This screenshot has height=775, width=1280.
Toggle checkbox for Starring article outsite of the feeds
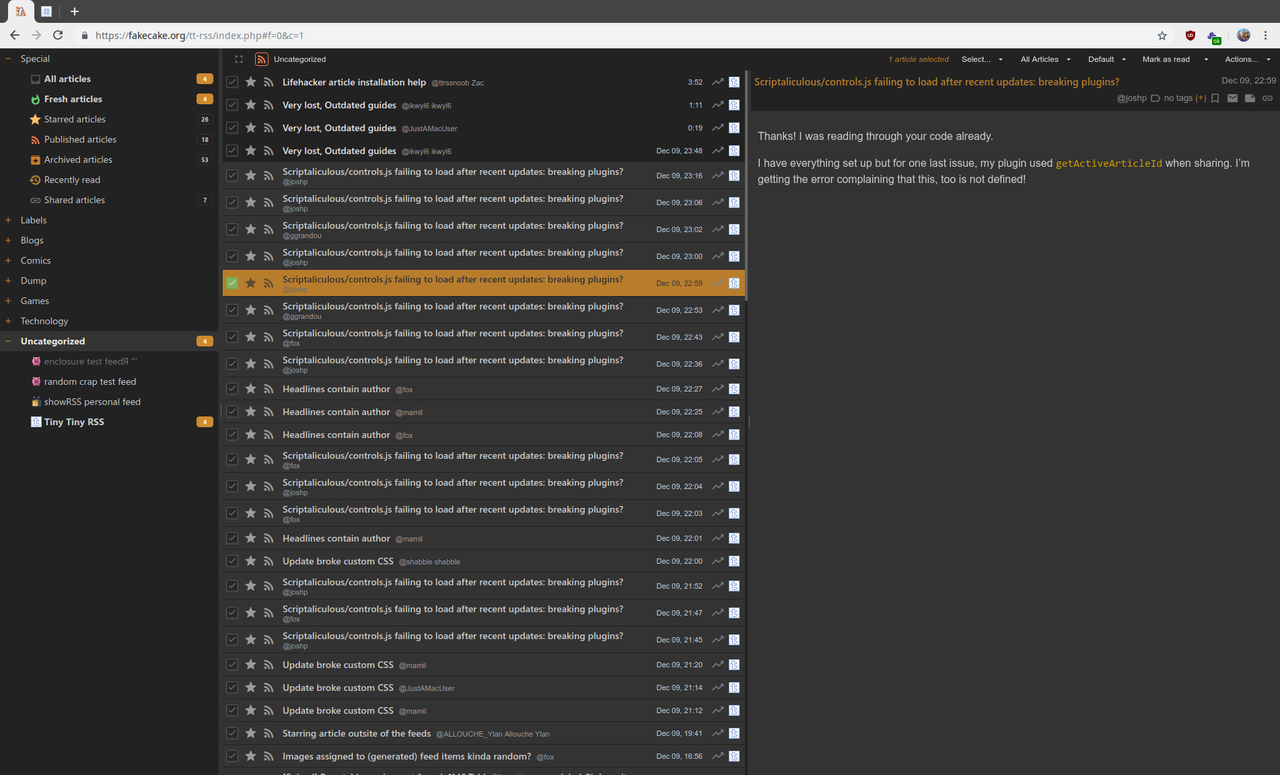click(232, 733)
